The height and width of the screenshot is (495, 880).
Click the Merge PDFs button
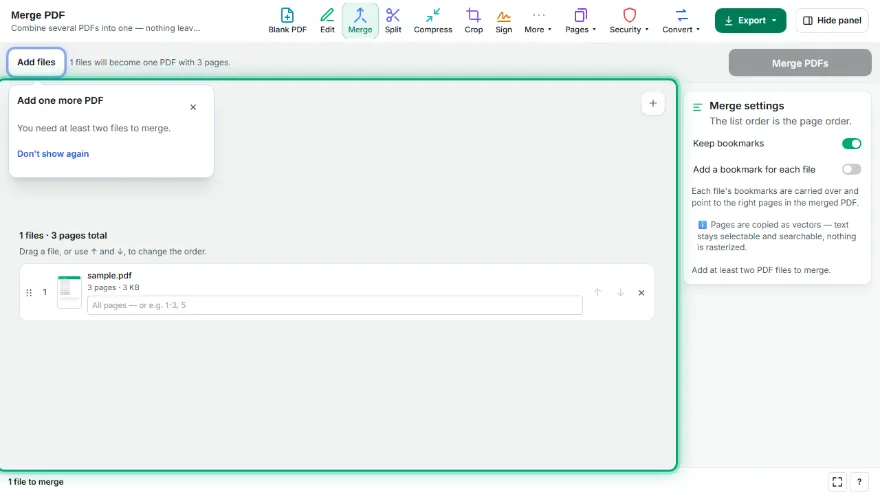coord(800,63)
